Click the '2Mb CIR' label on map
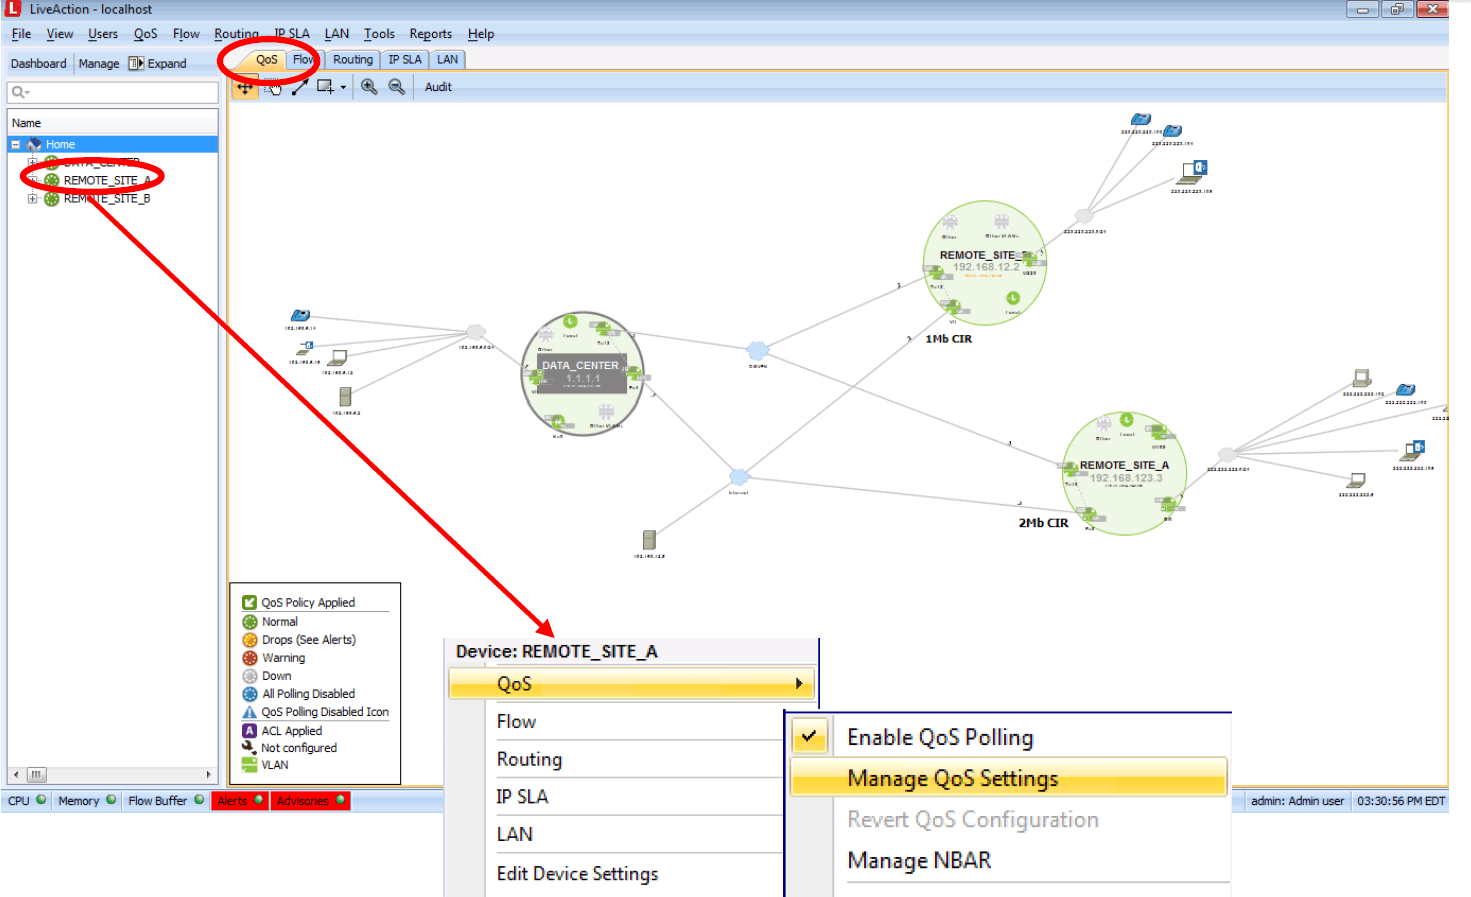This screenshot has height=897, width=1471. tap(1043, 523)
